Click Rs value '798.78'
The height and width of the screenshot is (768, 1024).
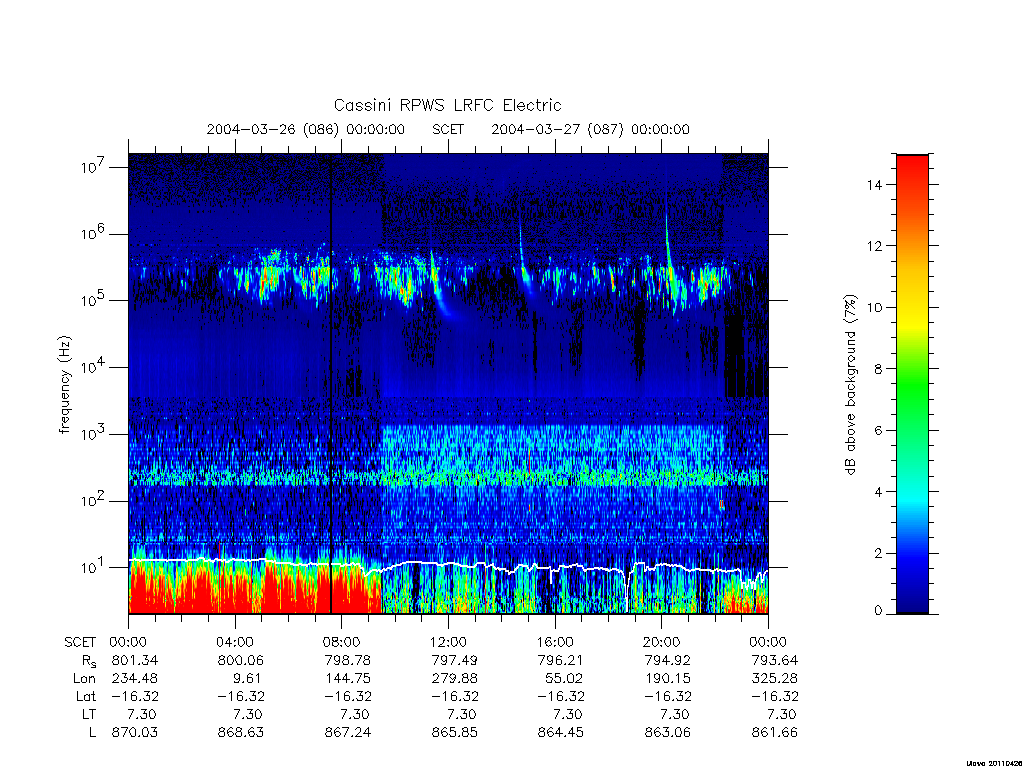[348, 660]
